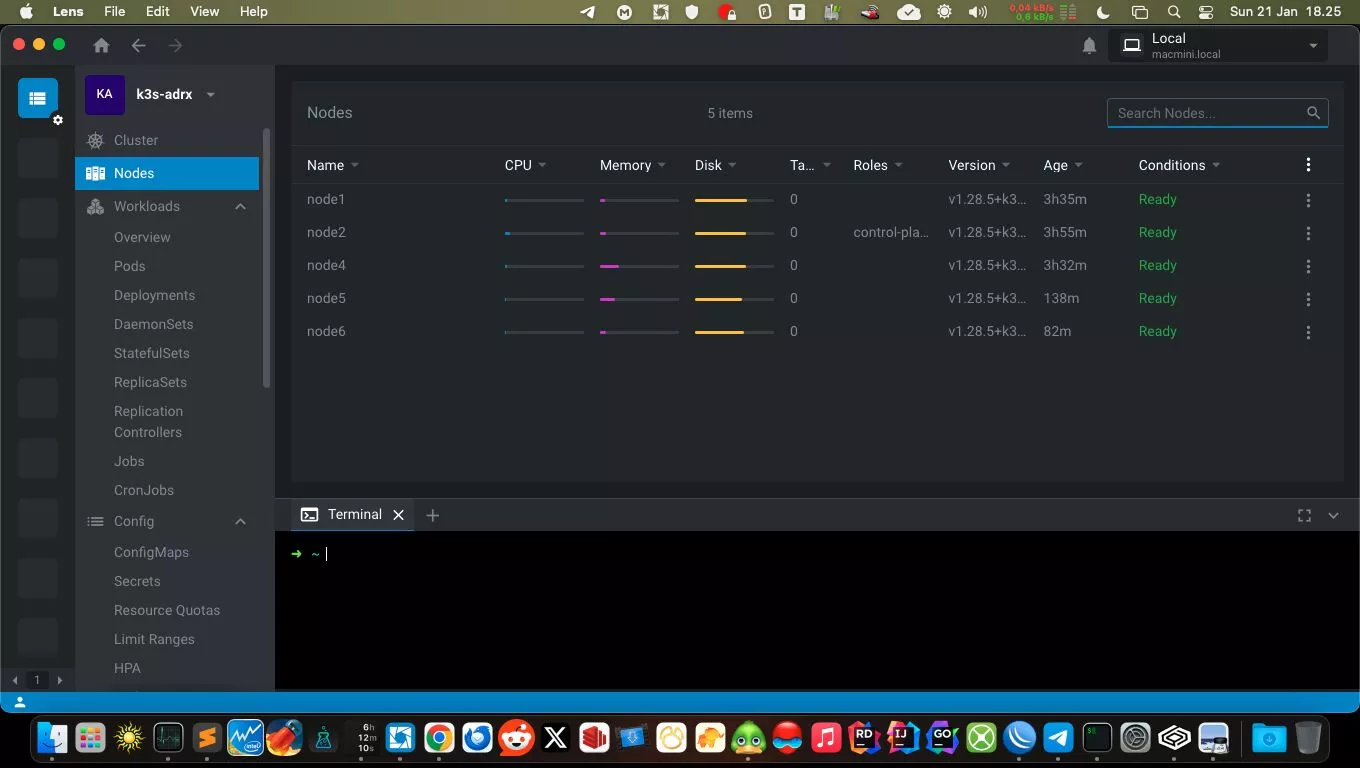Open Sublime Text from the Dock
The width and height of the screenshot is (1360, 768).
click(207, 738)
